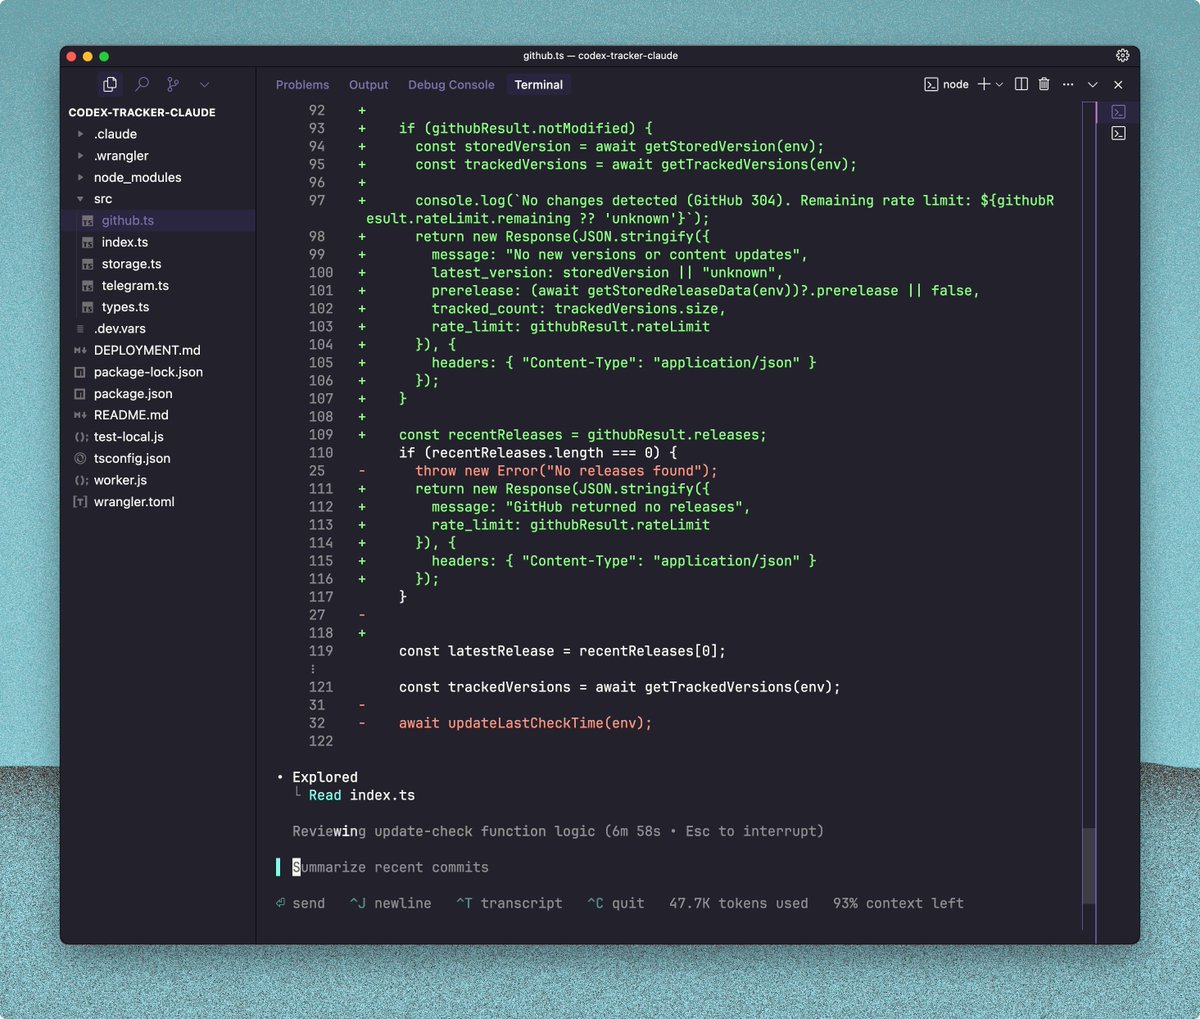Click the reviewing update-check status line

pyautogui.click(x=558, y=832)
